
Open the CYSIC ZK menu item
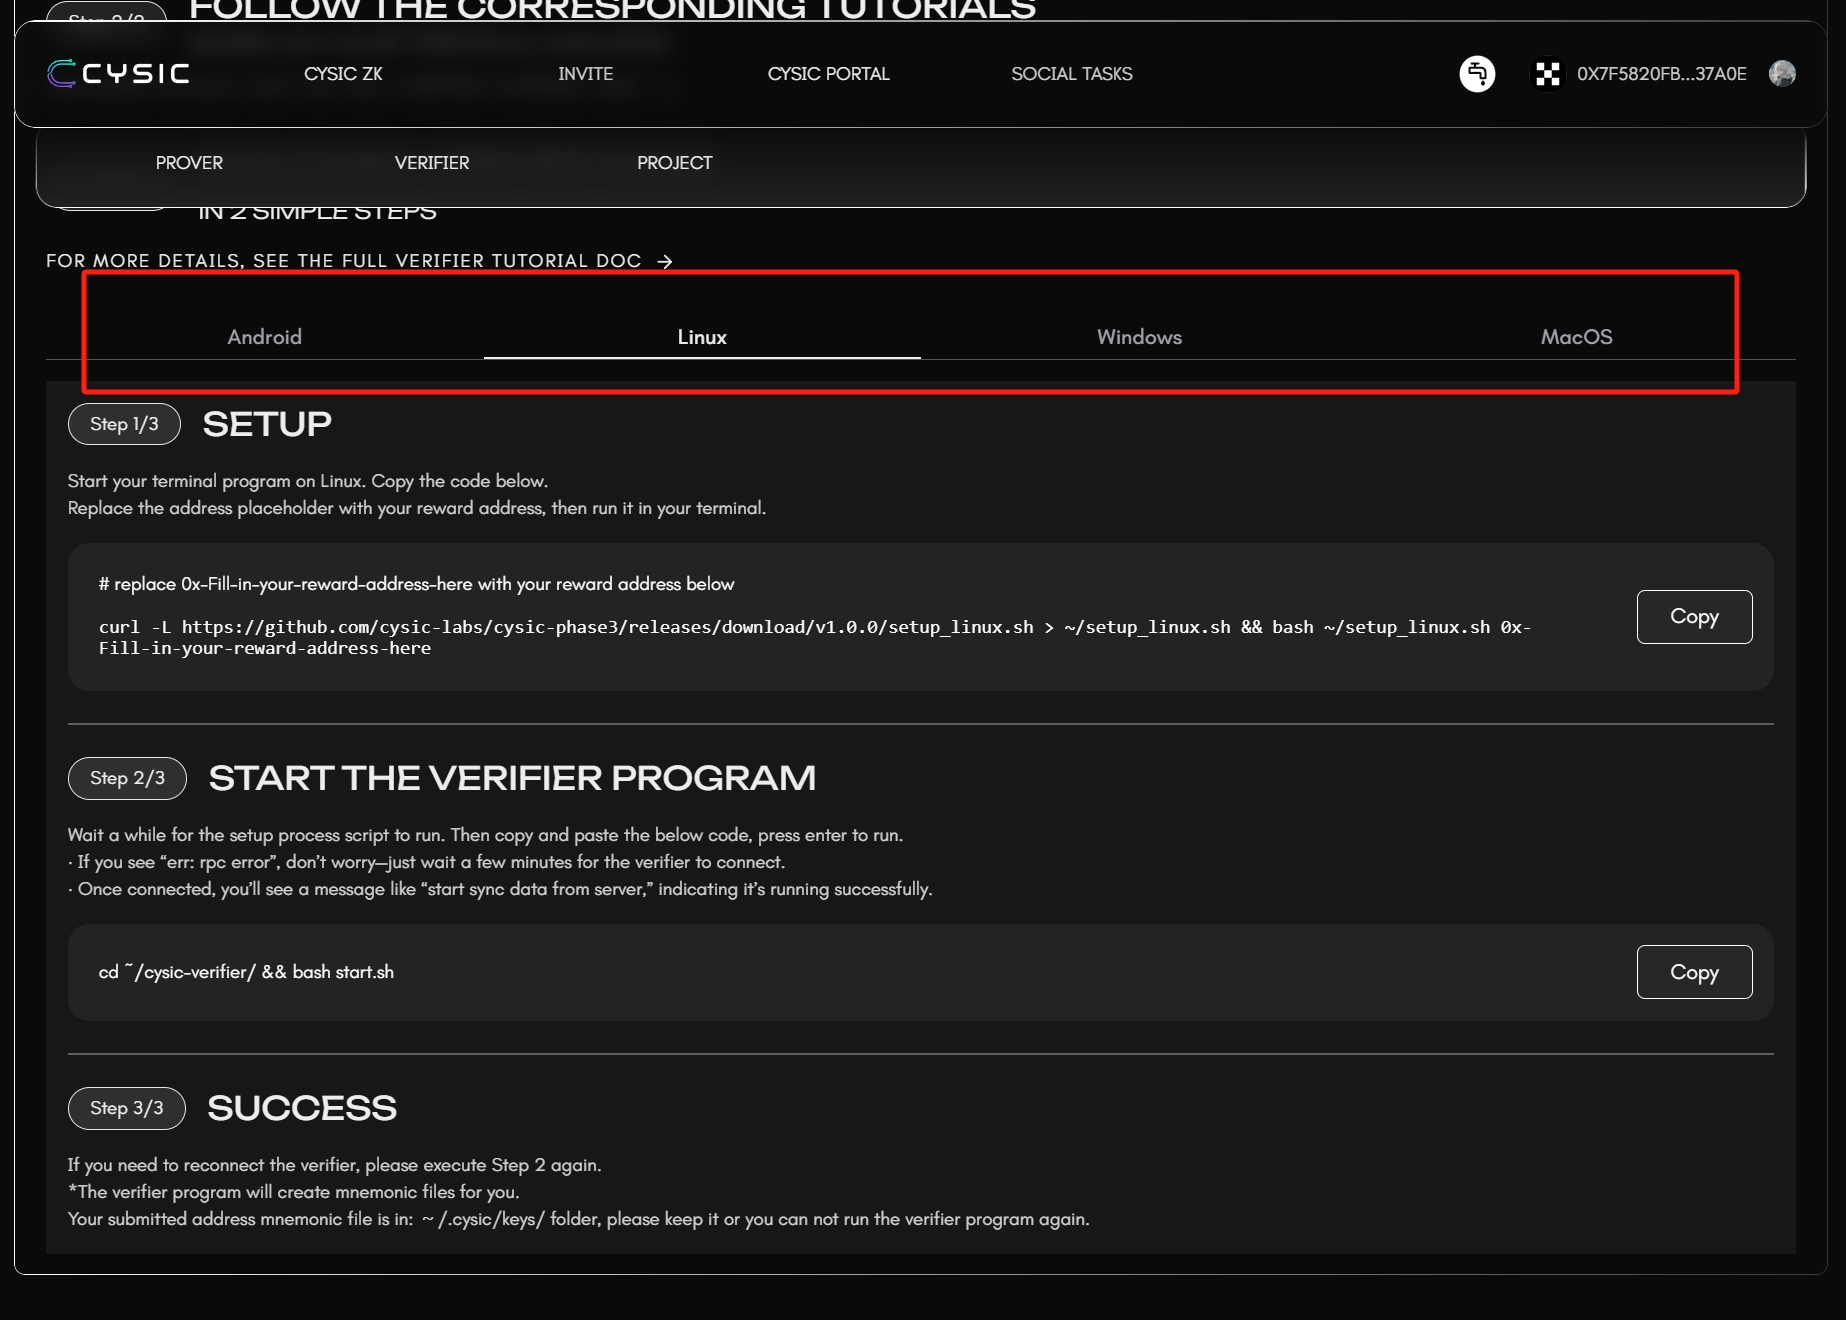343,74
